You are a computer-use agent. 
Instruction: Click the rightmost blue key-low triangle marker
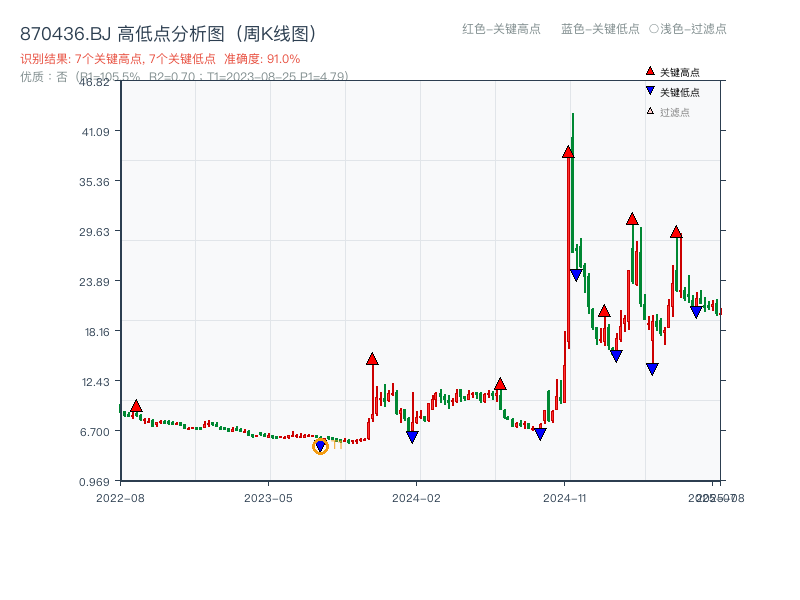pyautogui.click(x=697, y=312)
